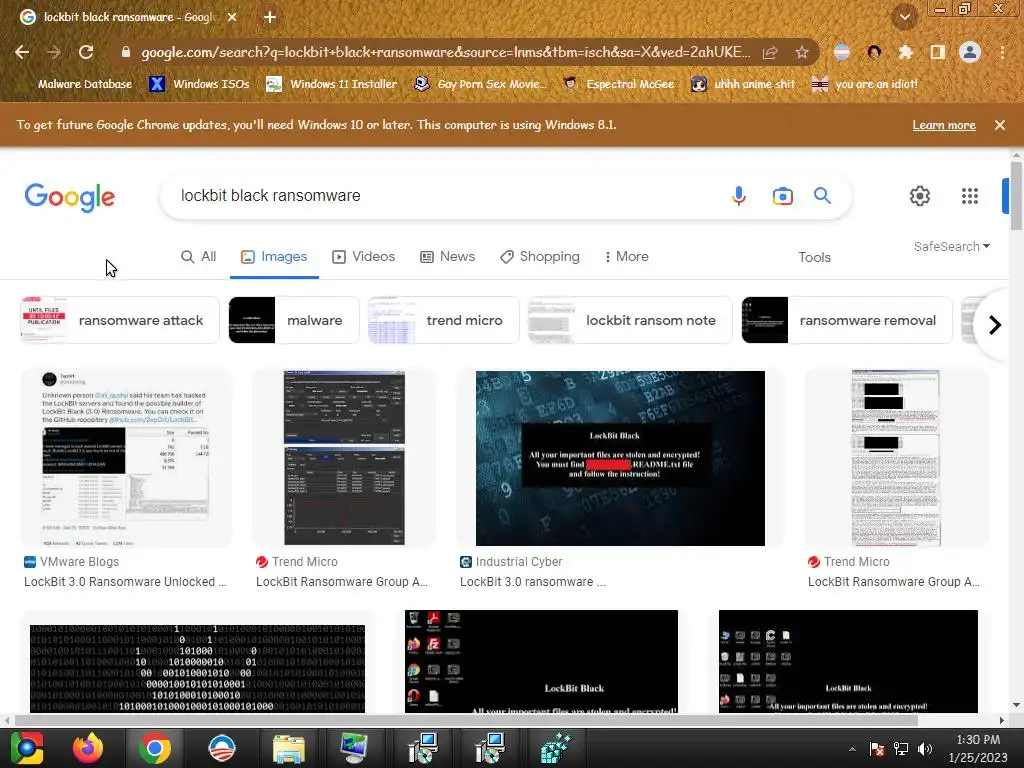This screenshot has height=768, width=1024.
Task: Open the volume control in system tray
Action: (x=925, y=748)
